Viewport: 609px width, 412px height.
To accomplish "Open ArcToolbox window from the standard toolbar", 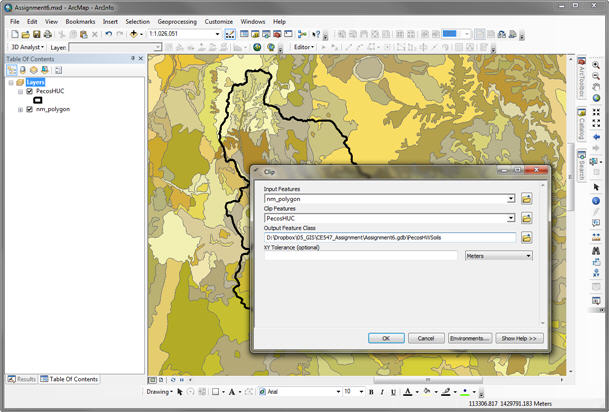I will tap(277, 34).
